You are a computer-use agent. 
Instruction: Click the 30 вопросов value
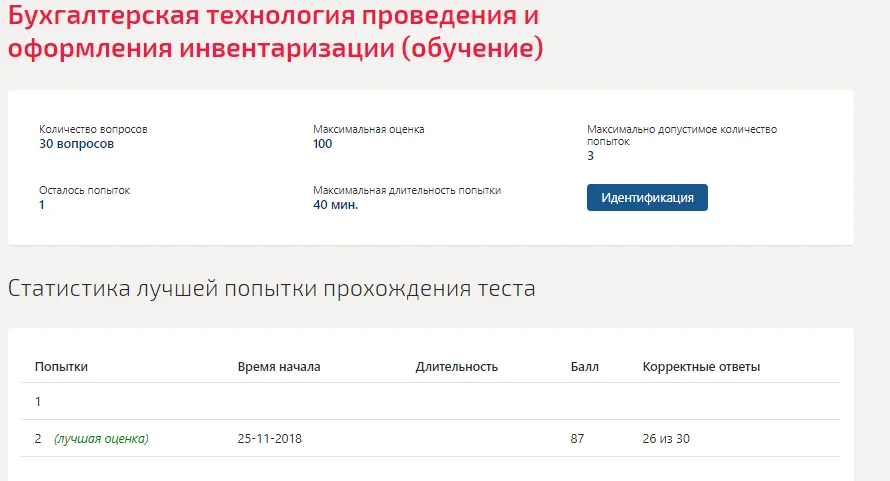(x=77, y=144)
